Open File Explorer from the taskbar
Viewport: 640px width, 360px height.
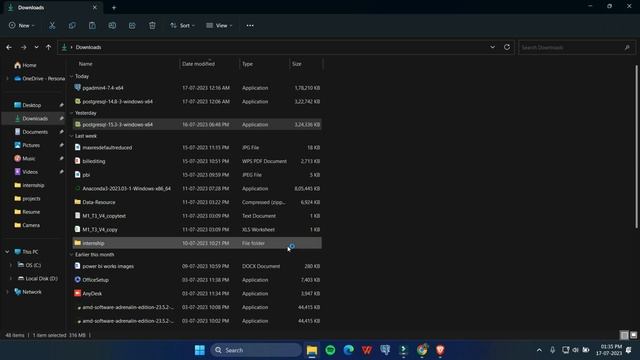click(312, 350)
